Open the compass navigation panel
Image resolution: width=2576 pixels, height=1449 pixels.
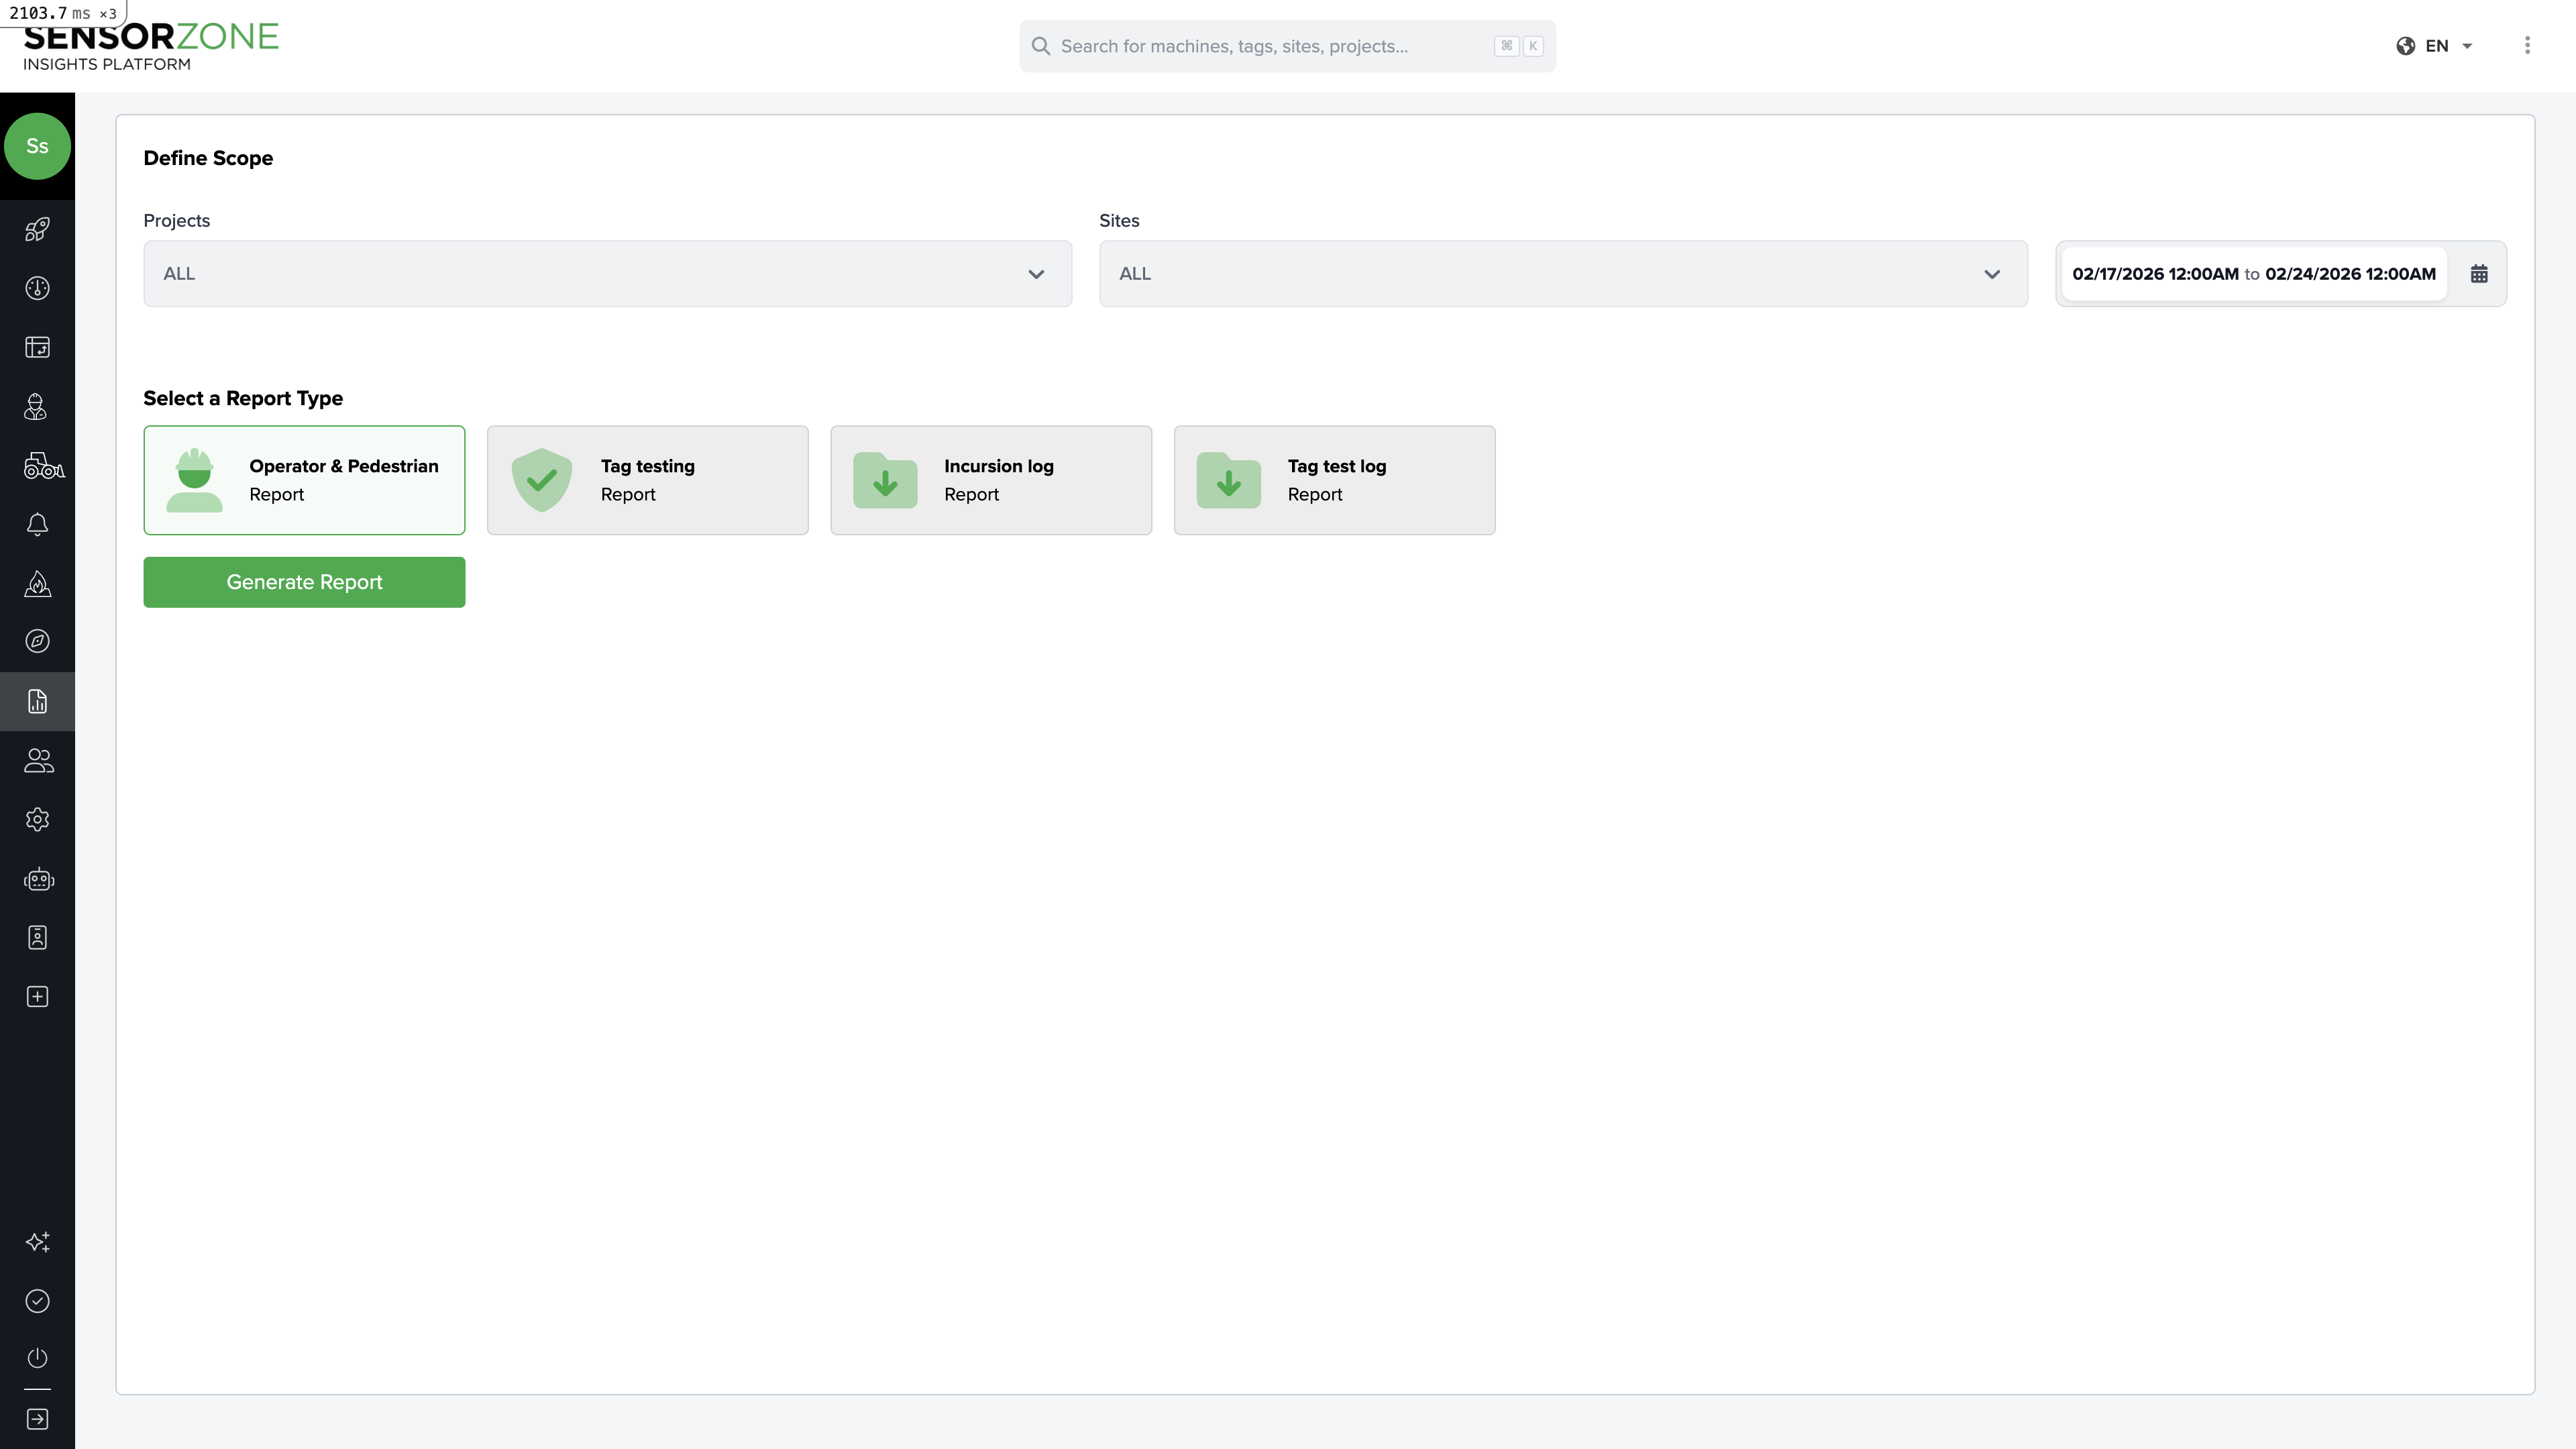[x=38, y=641]
